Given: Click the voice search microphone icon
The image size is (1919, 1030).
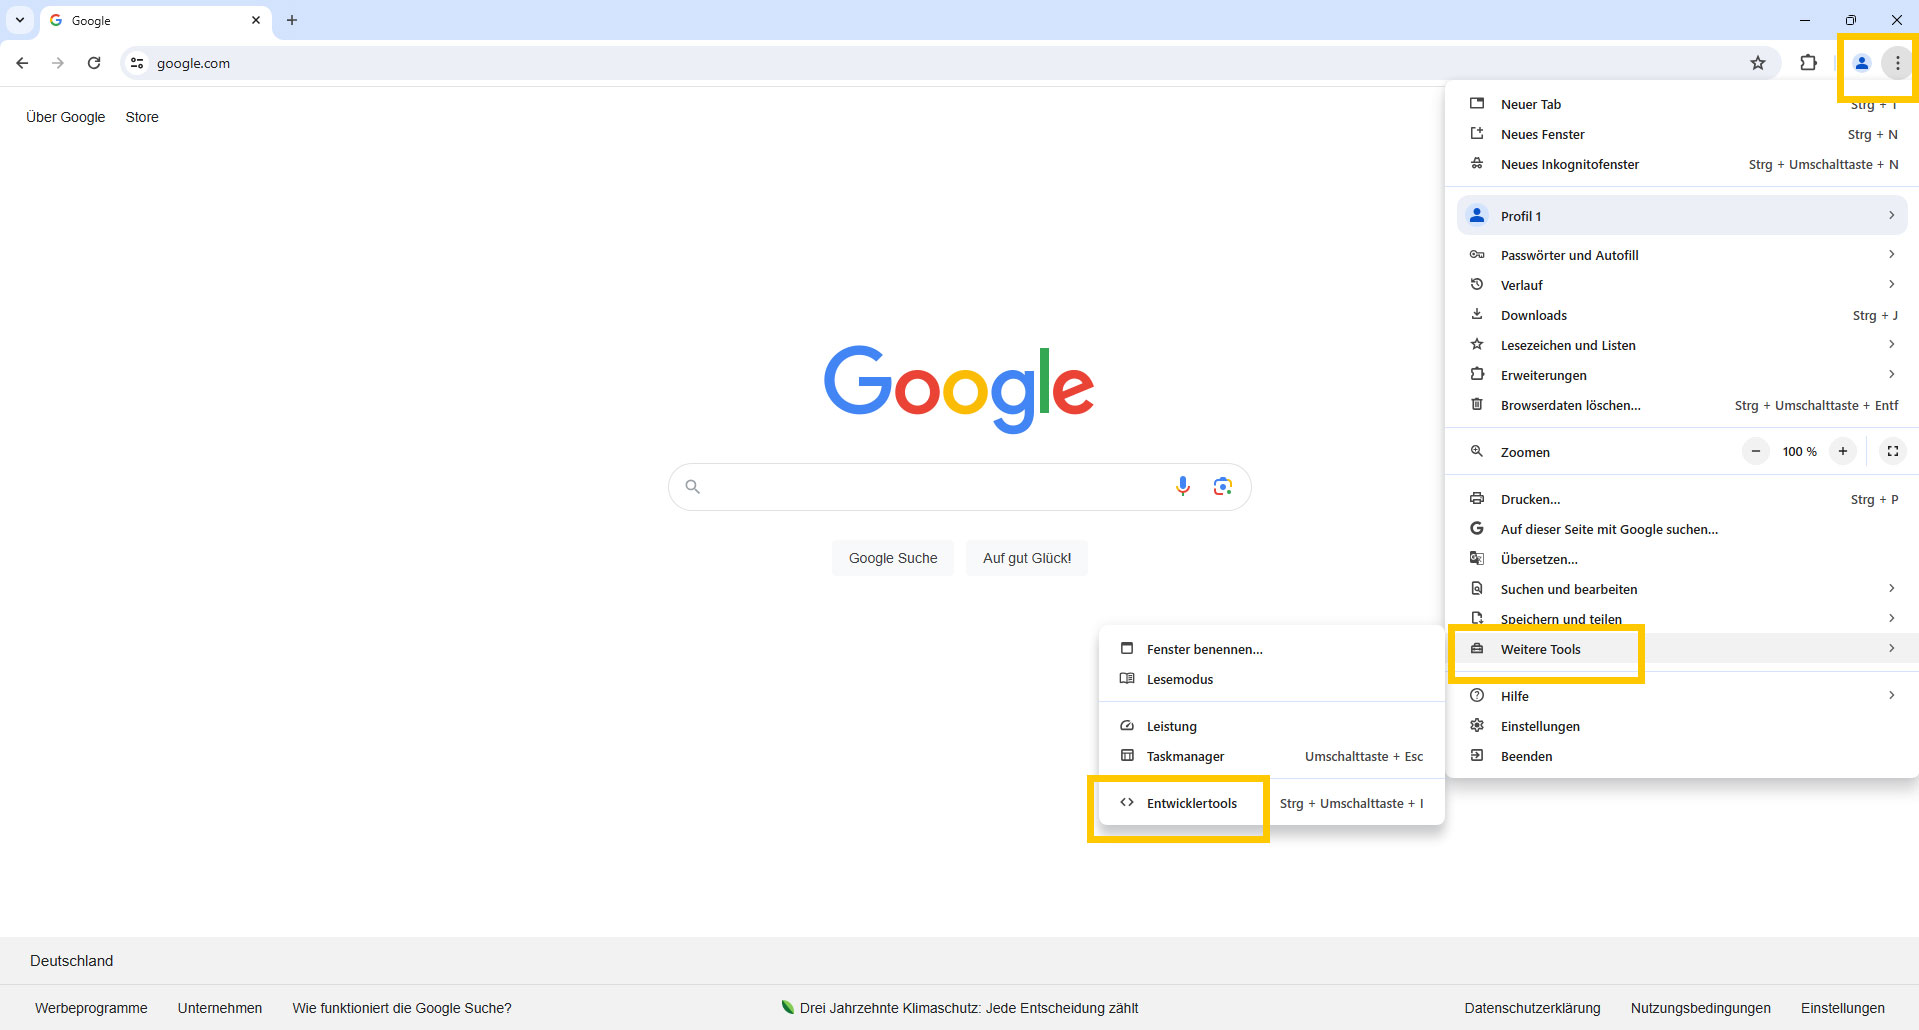Looking at the screenshot, I should point(1183,486).
